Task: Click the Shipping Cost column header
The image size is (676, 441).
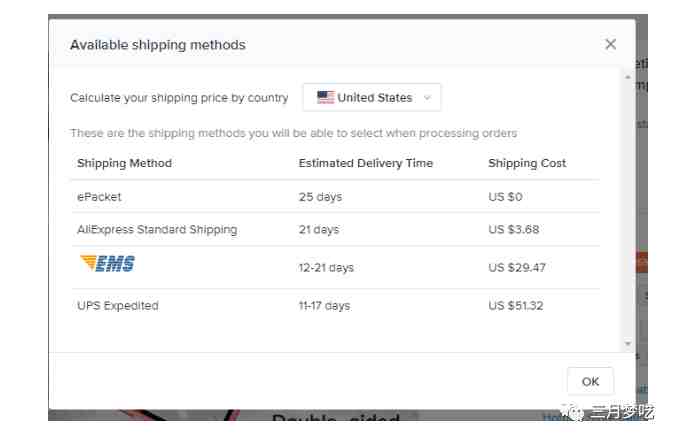Action: 527,163
